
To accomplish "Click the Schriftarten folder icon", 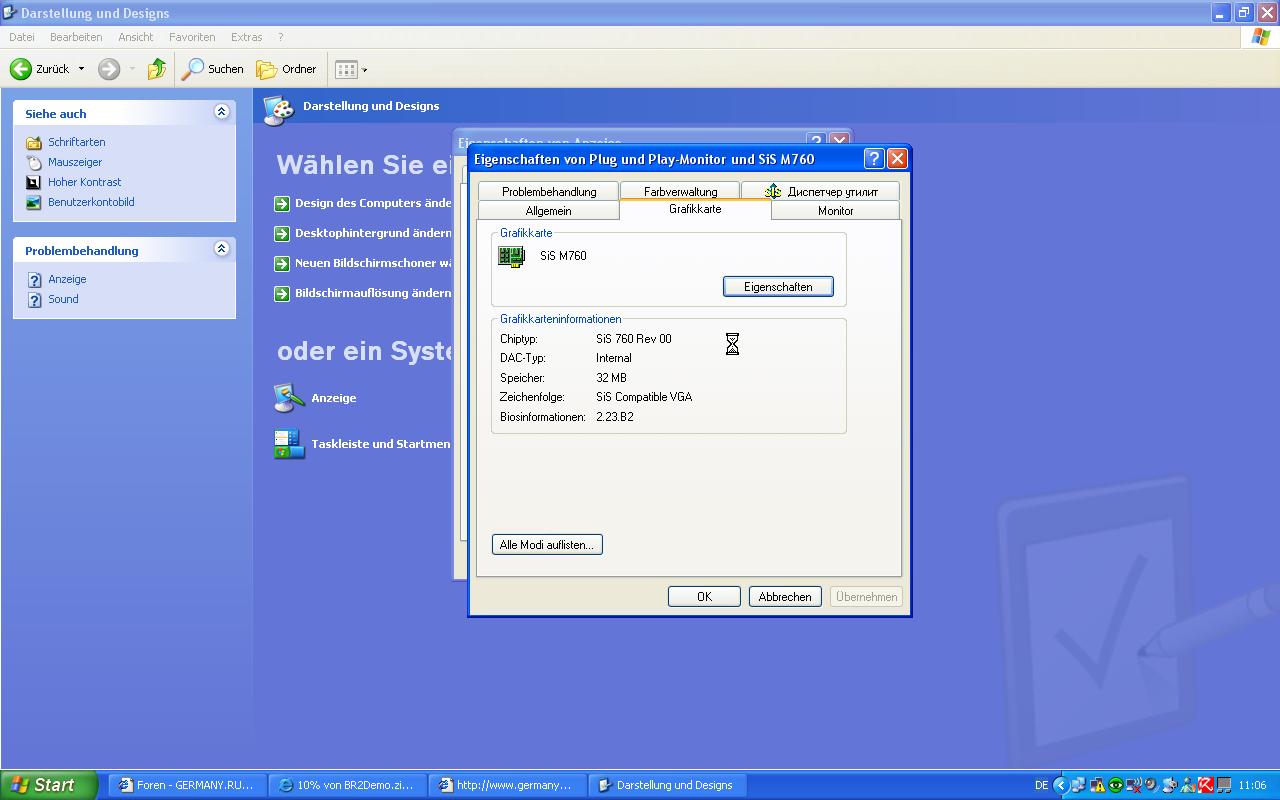I will tap(34, 142).
